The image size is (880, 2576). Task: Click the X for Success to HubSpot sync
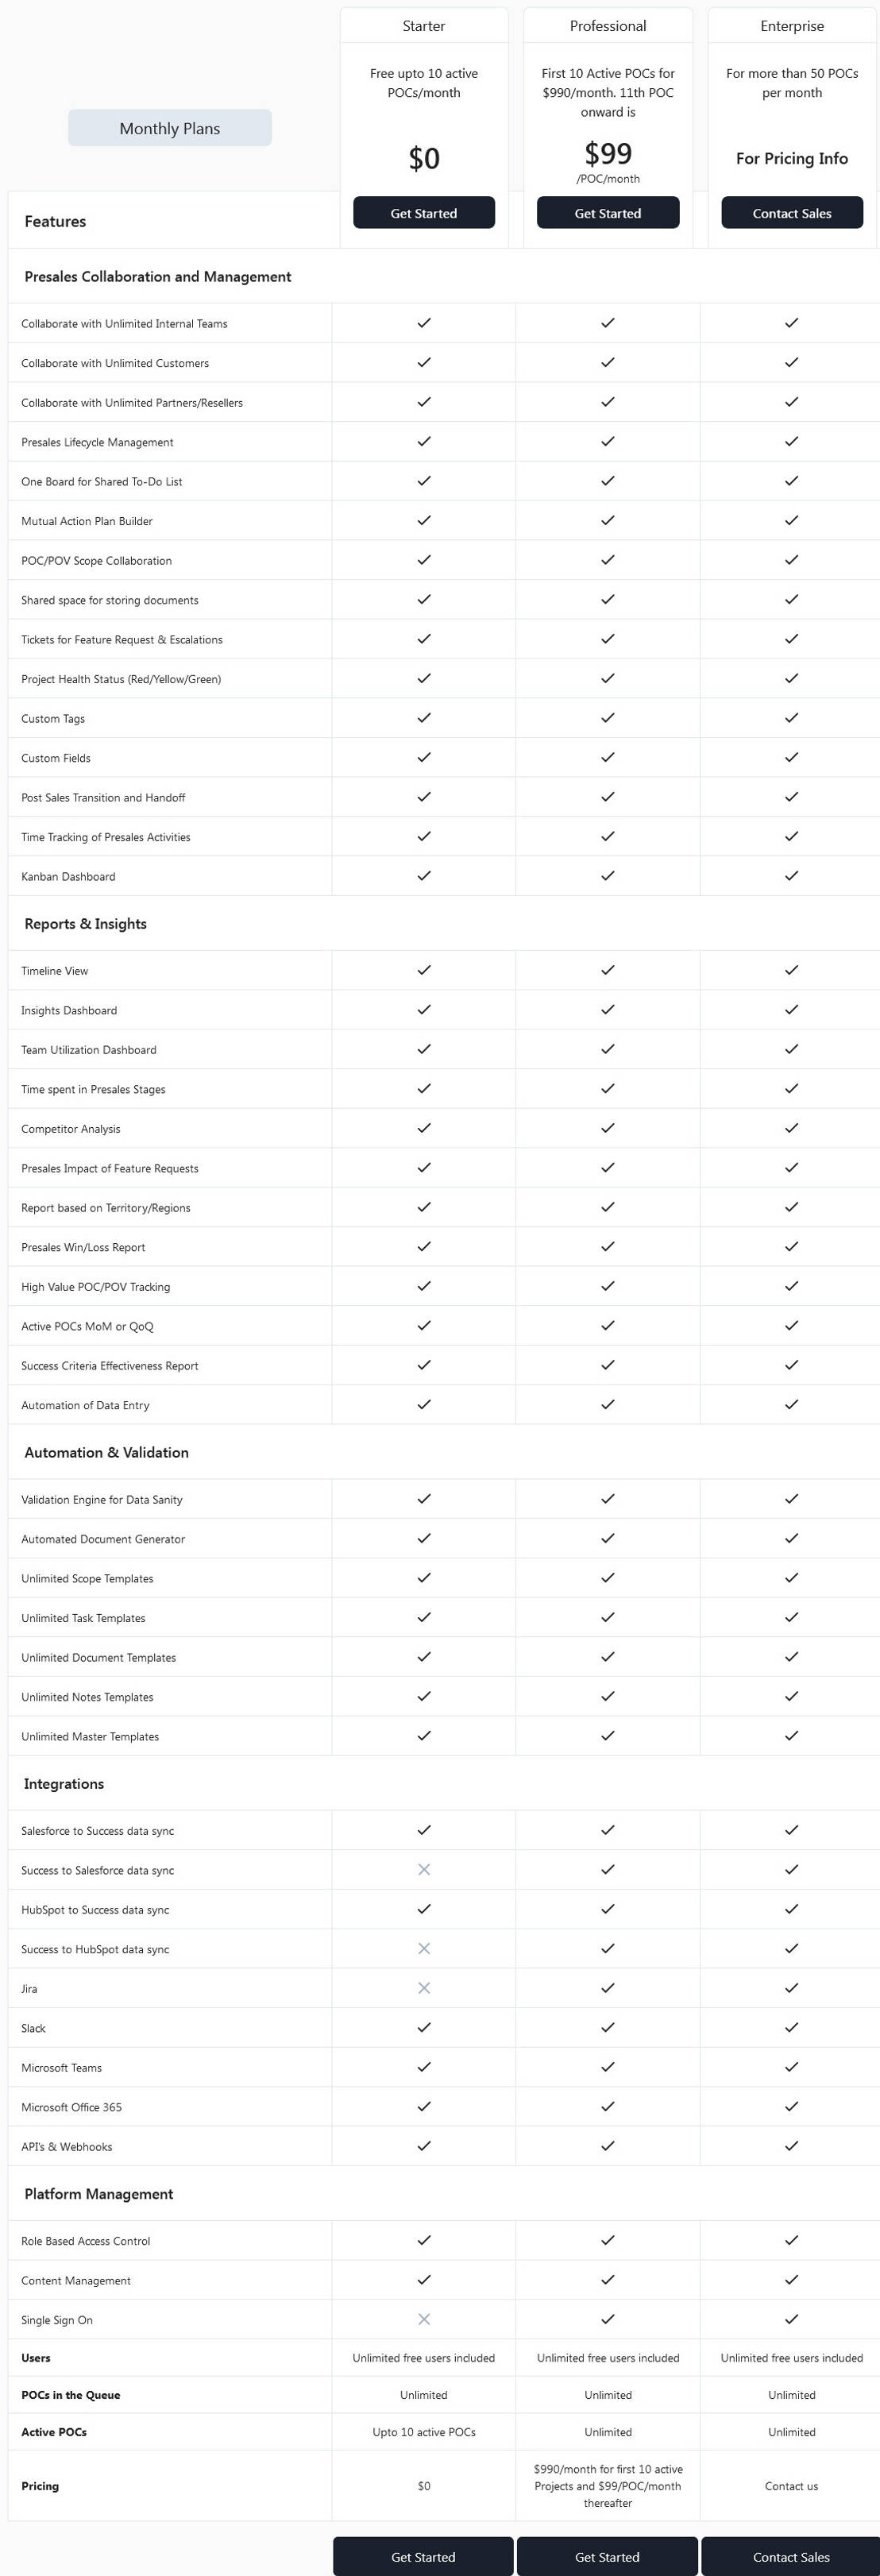coord(423,1948)
